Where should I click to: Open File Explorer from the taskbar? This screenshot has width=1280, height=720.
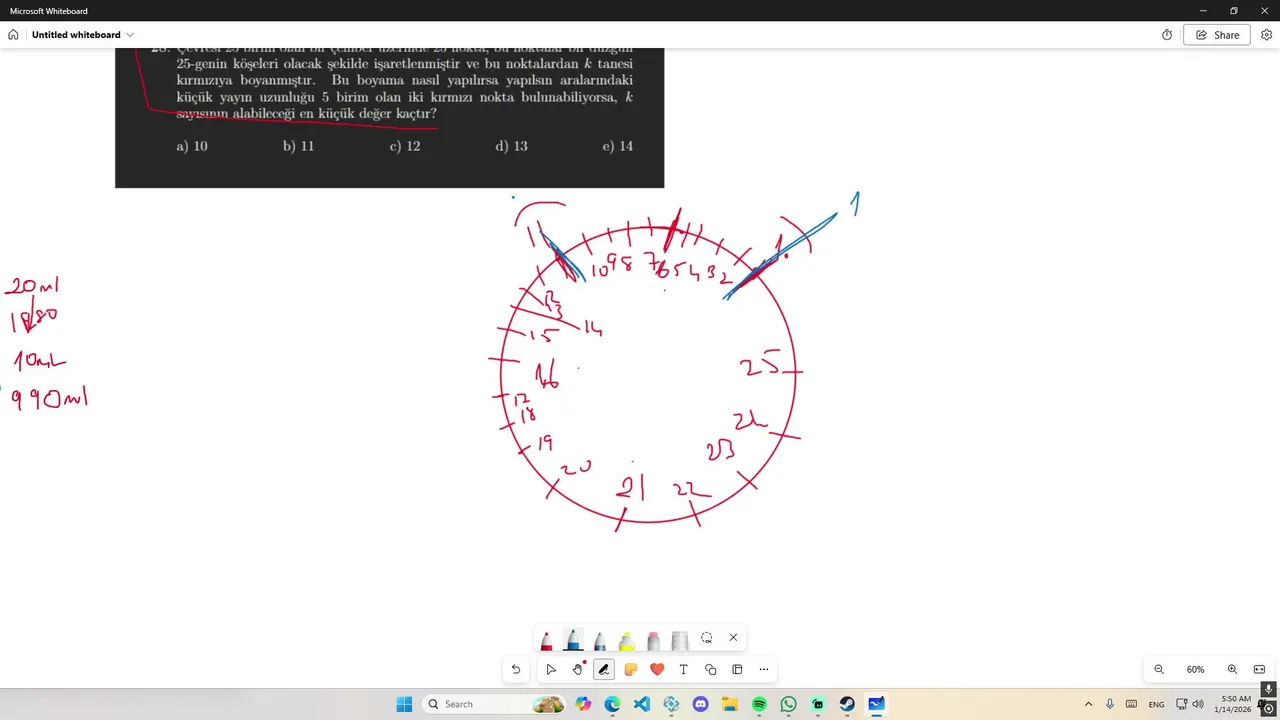[730, 704]
